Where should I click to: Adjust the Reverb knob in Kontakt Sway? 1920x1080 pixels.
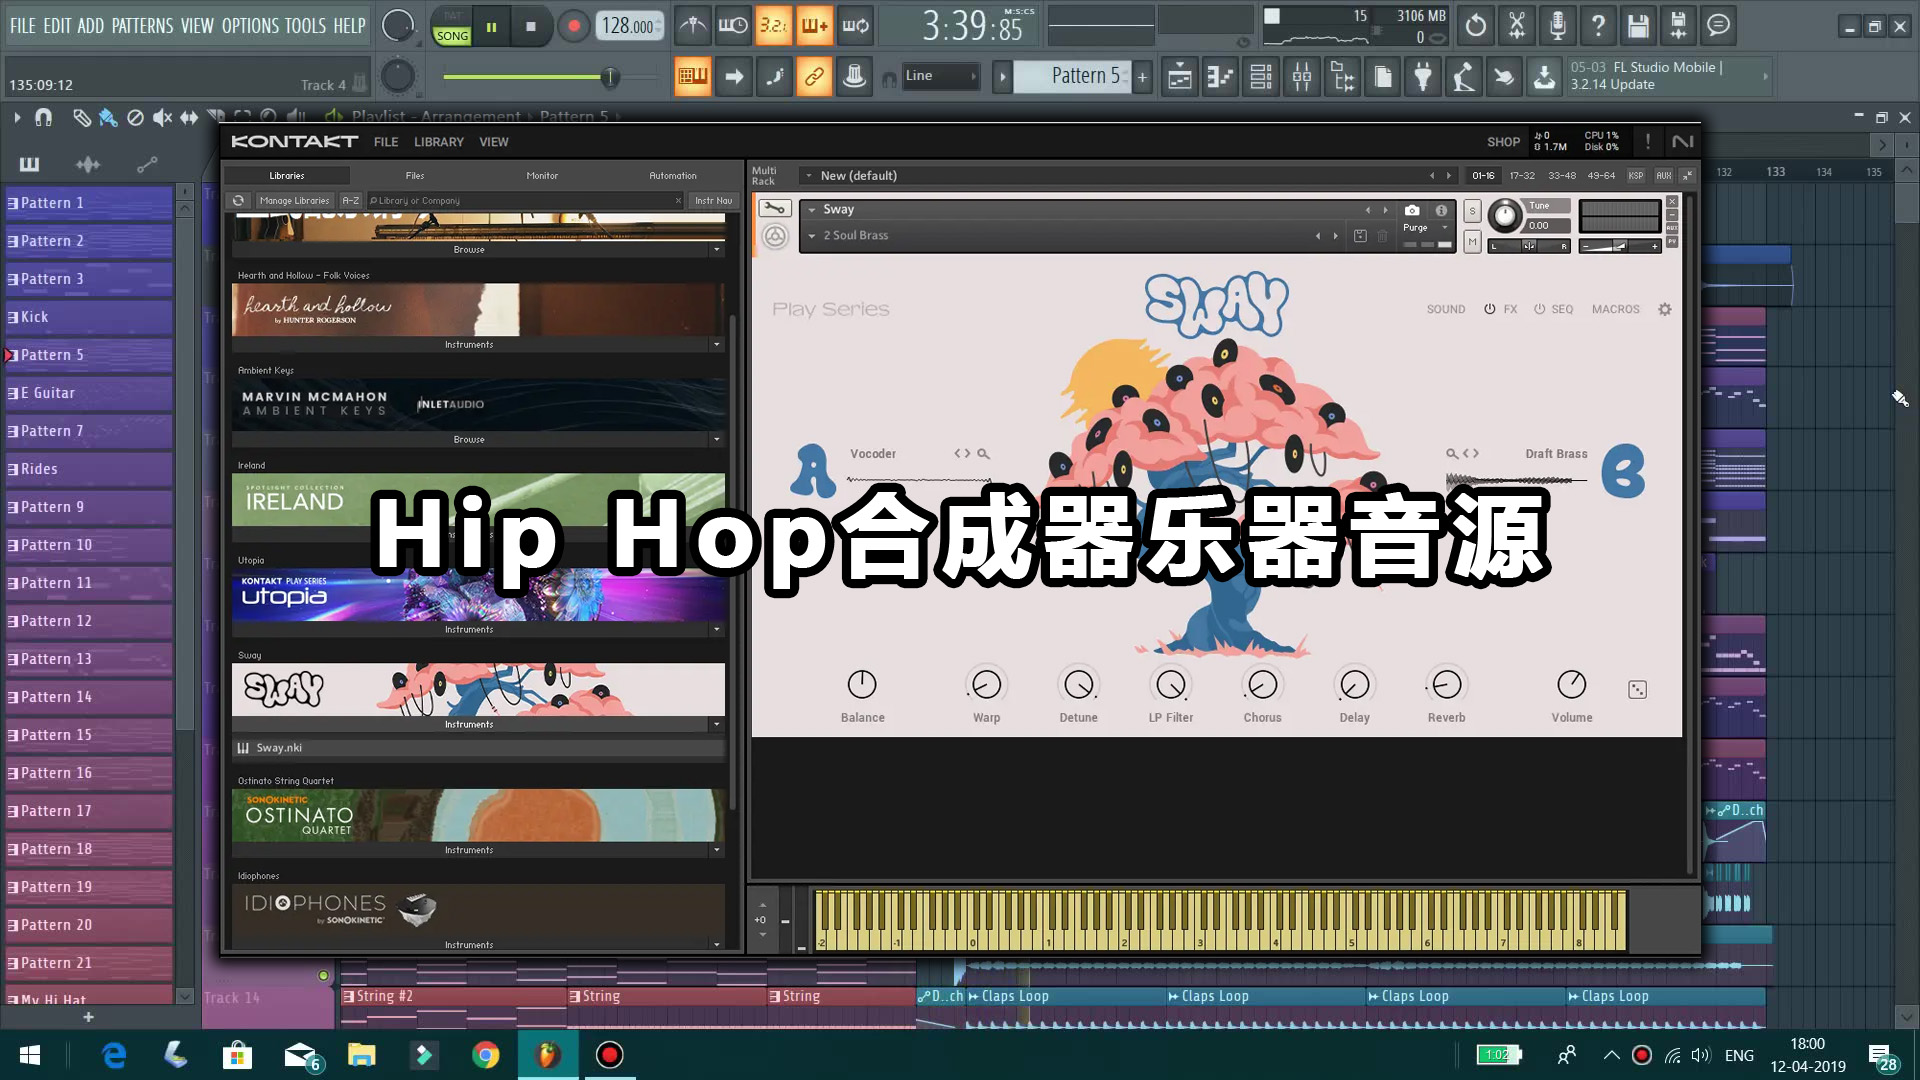[1445, 684]
